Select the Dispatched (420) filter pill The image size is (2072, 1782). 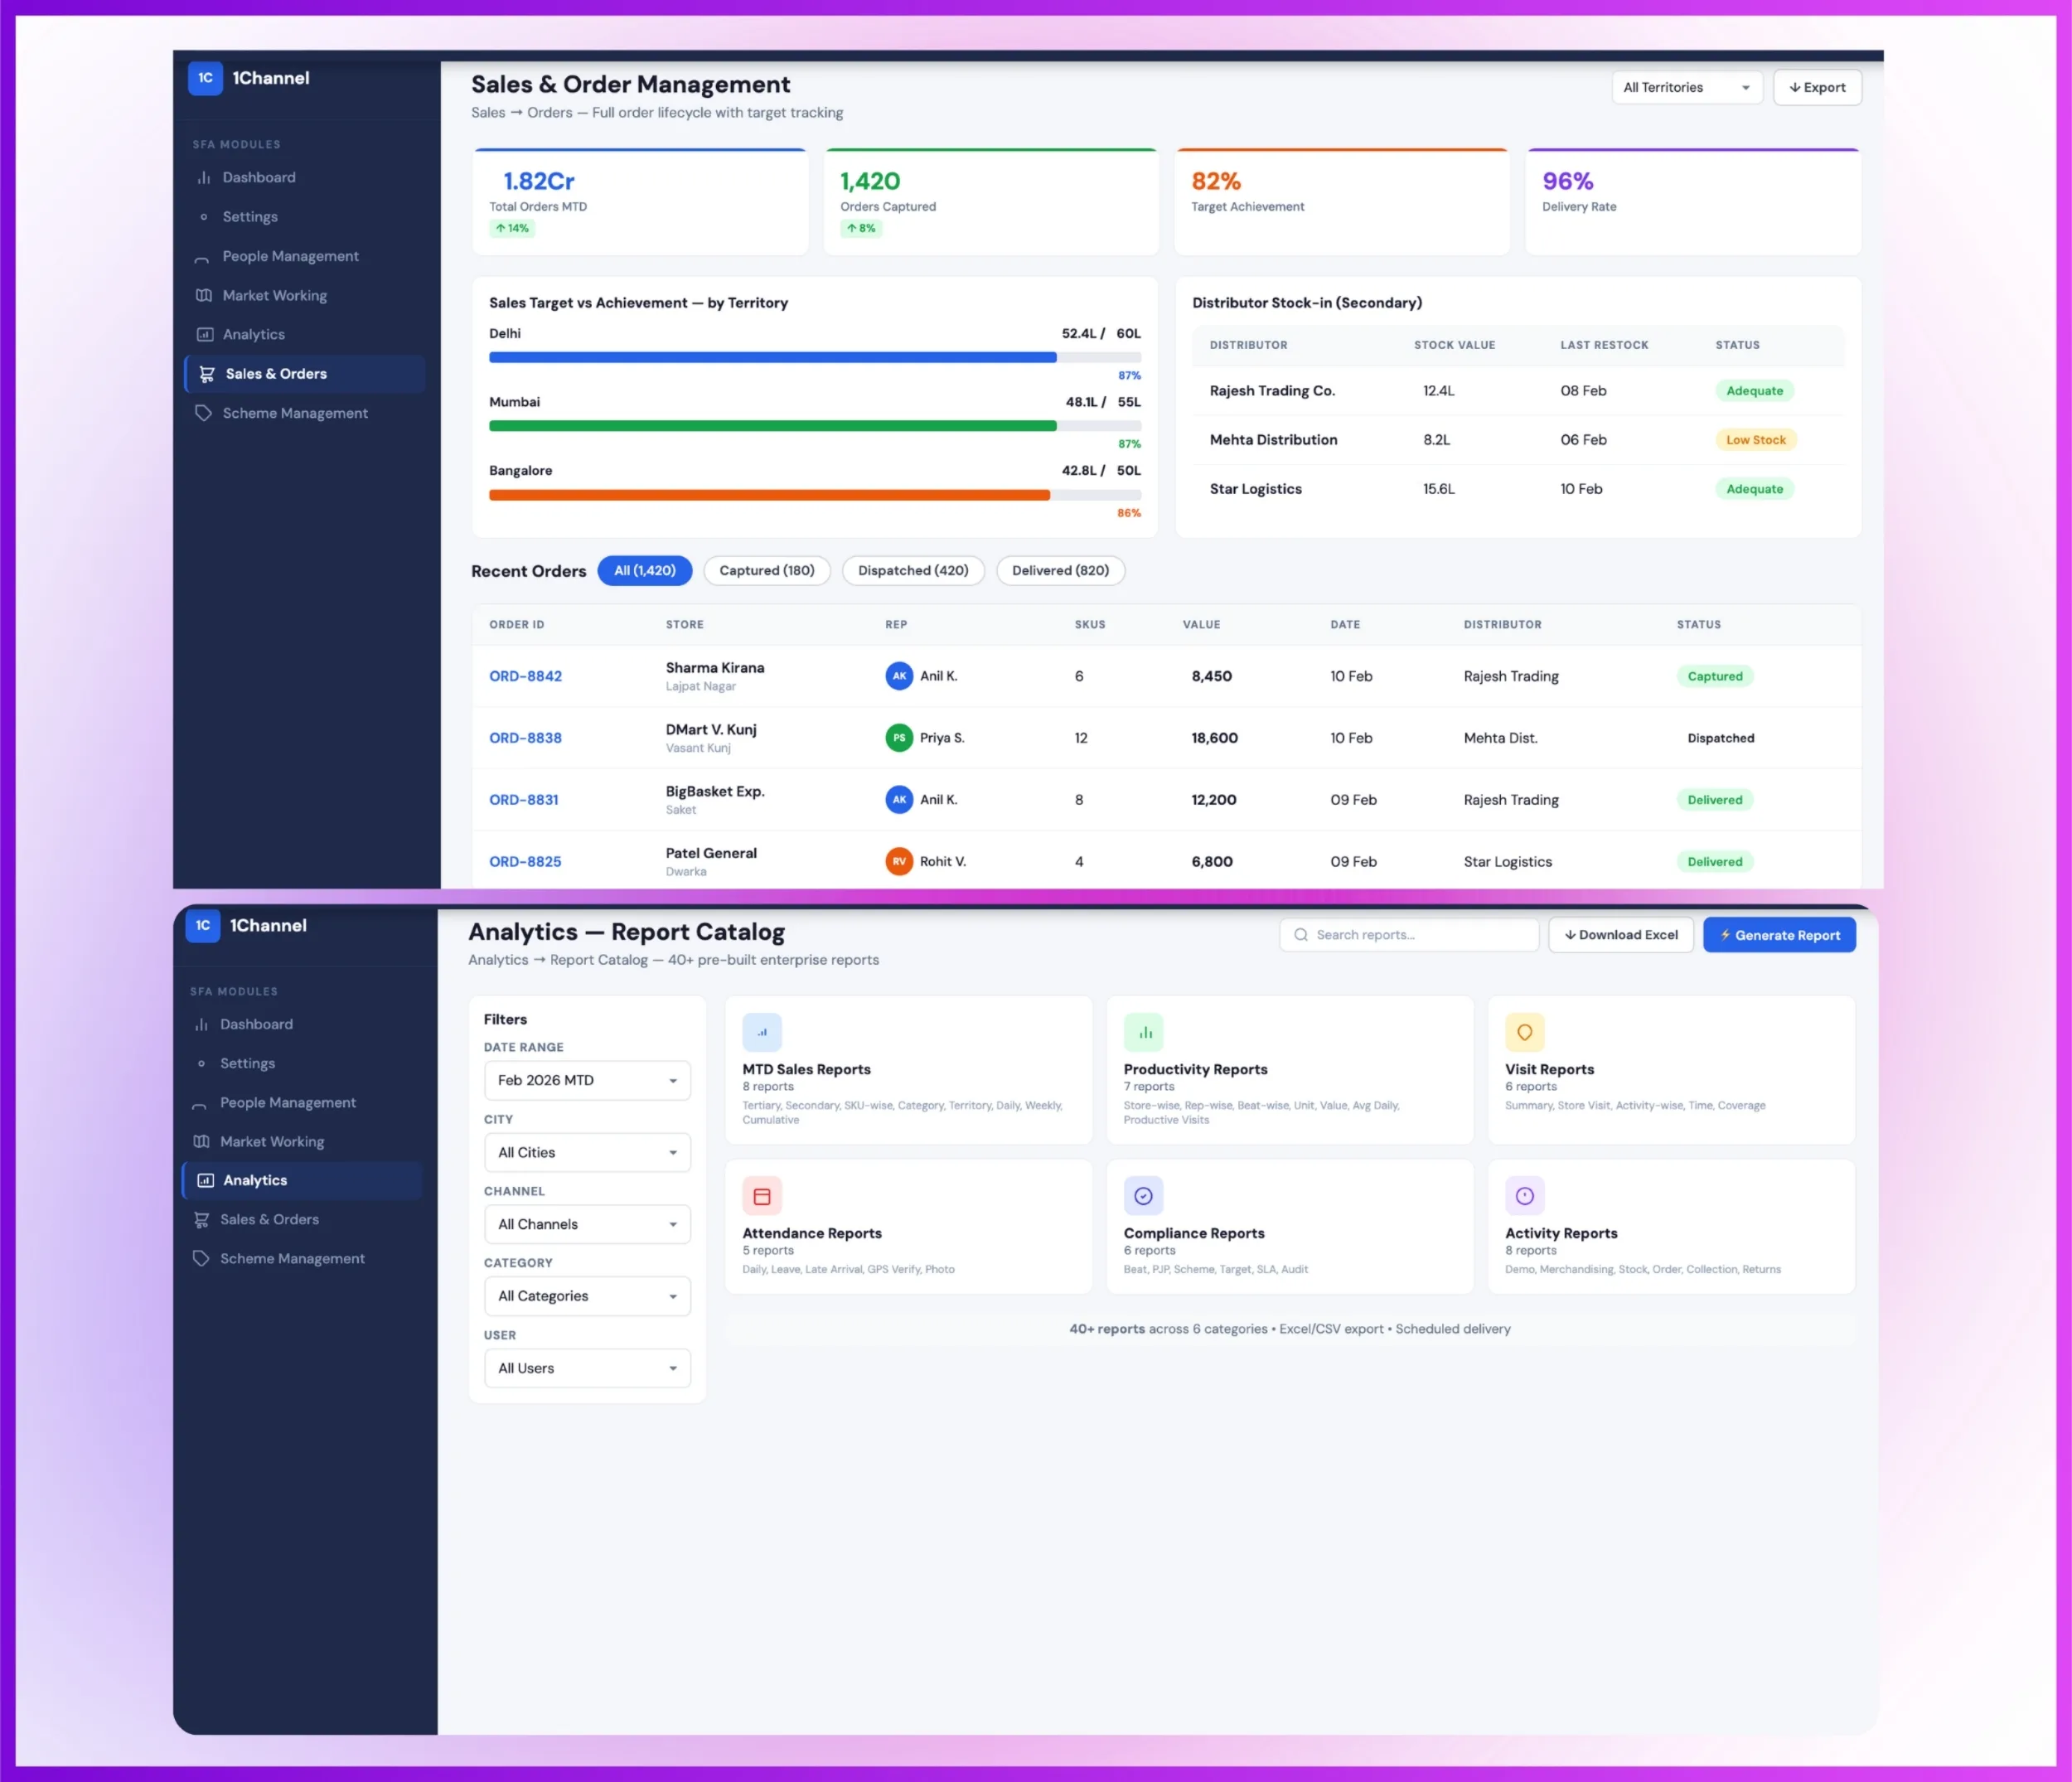pos(913,570)
